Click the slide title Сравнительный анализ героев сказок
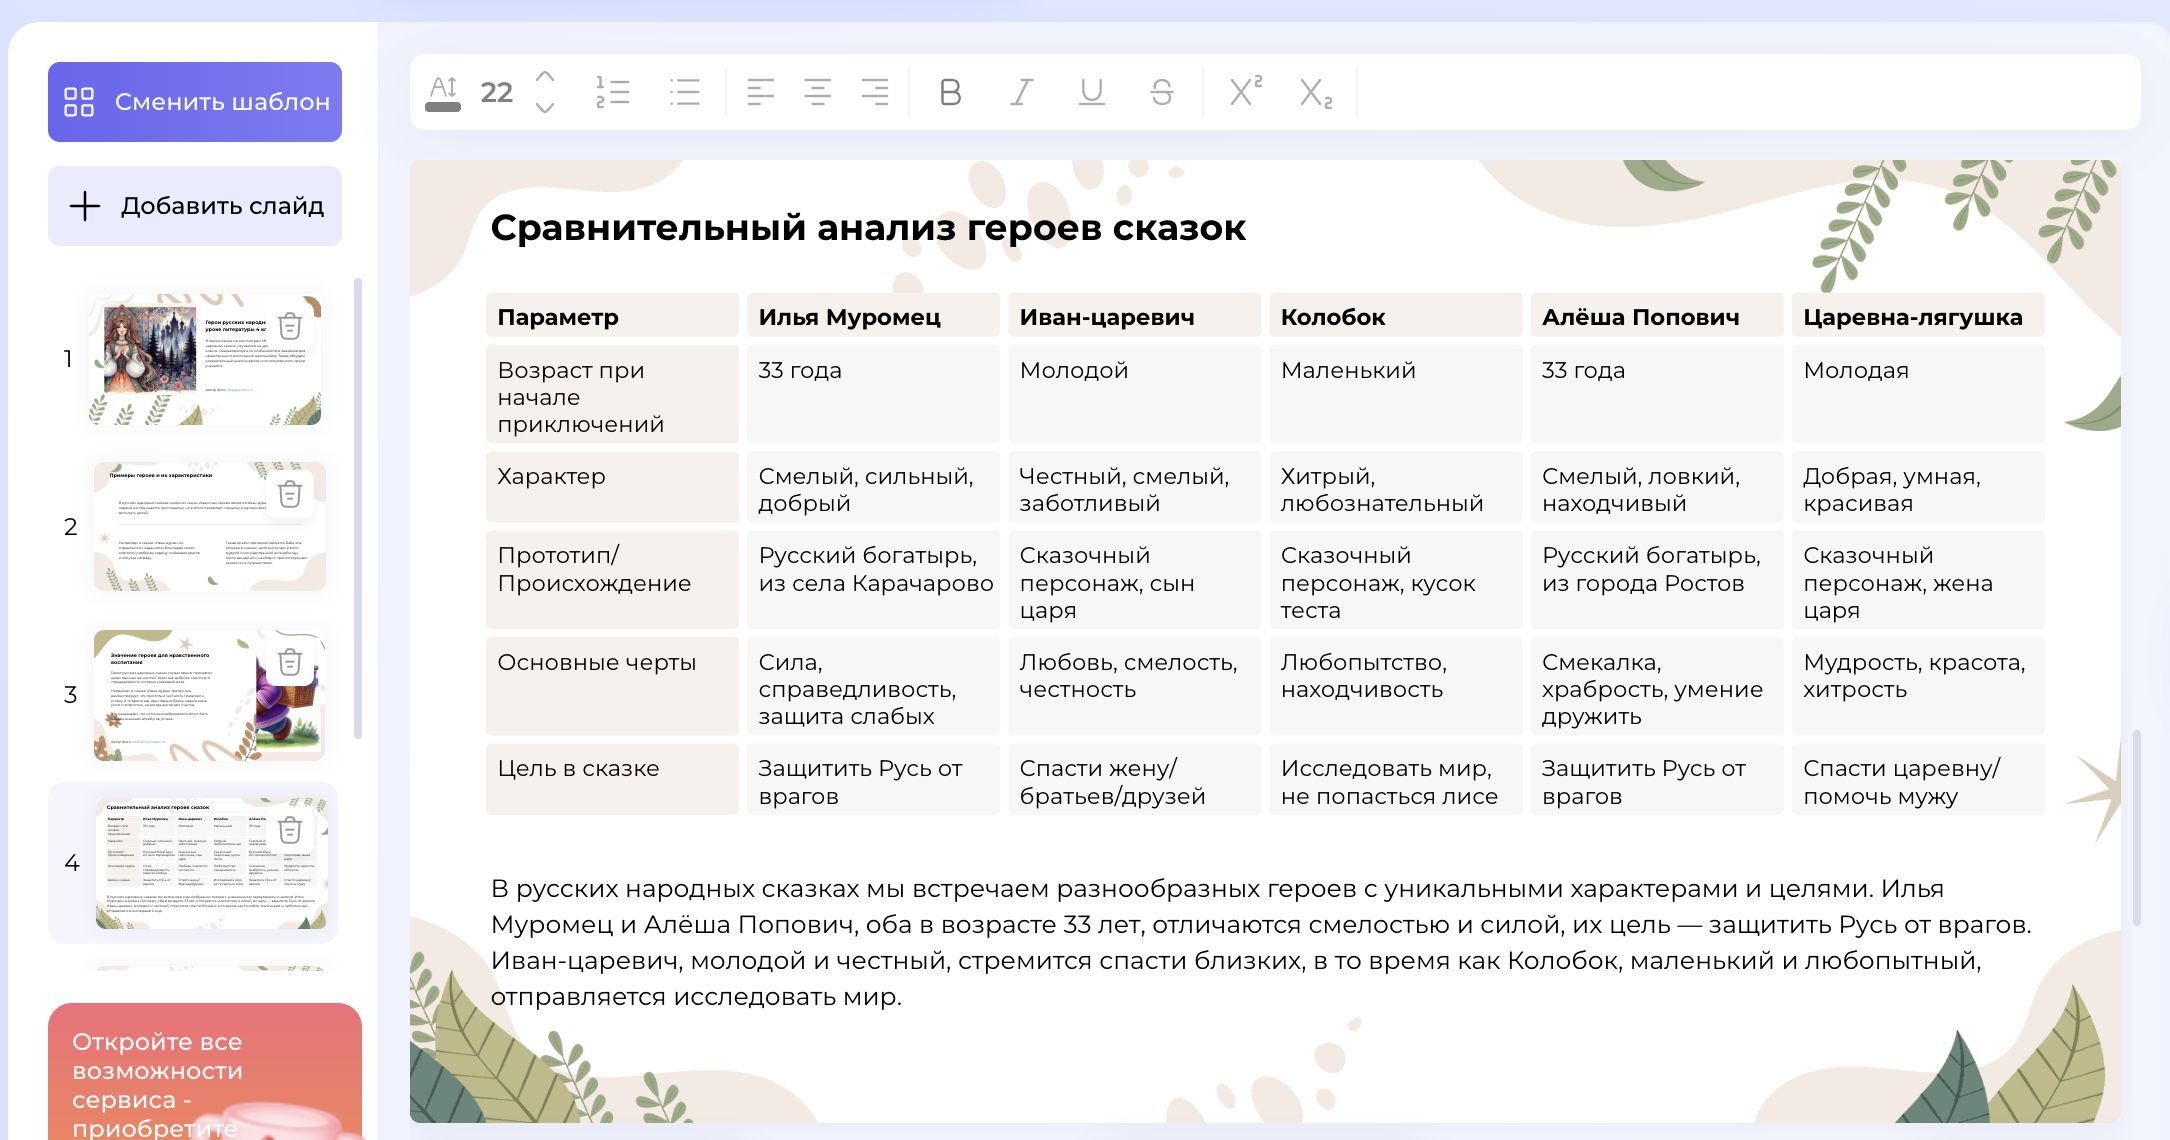The height and width of the screenshot is (1140, 2170). (x=868, y=228)
